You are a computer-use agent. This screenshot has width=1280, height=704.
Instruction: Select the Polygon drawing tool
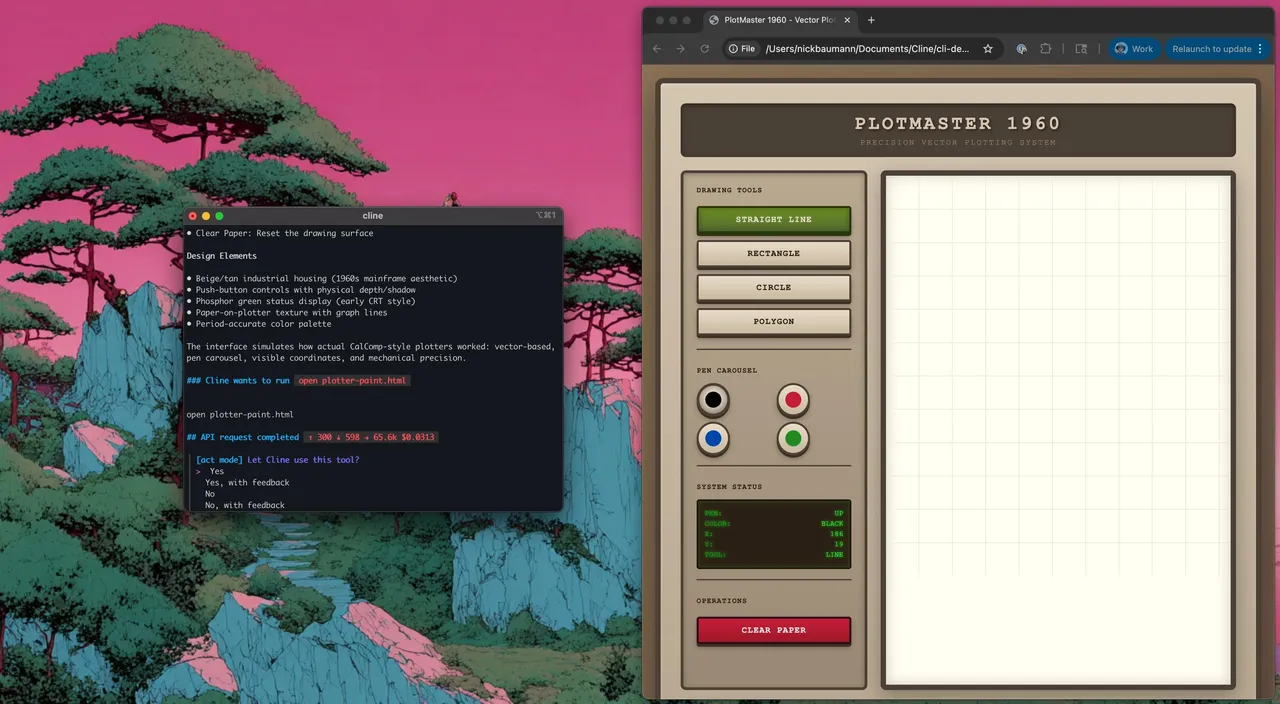pyautogui.click(x=773, y=322)
